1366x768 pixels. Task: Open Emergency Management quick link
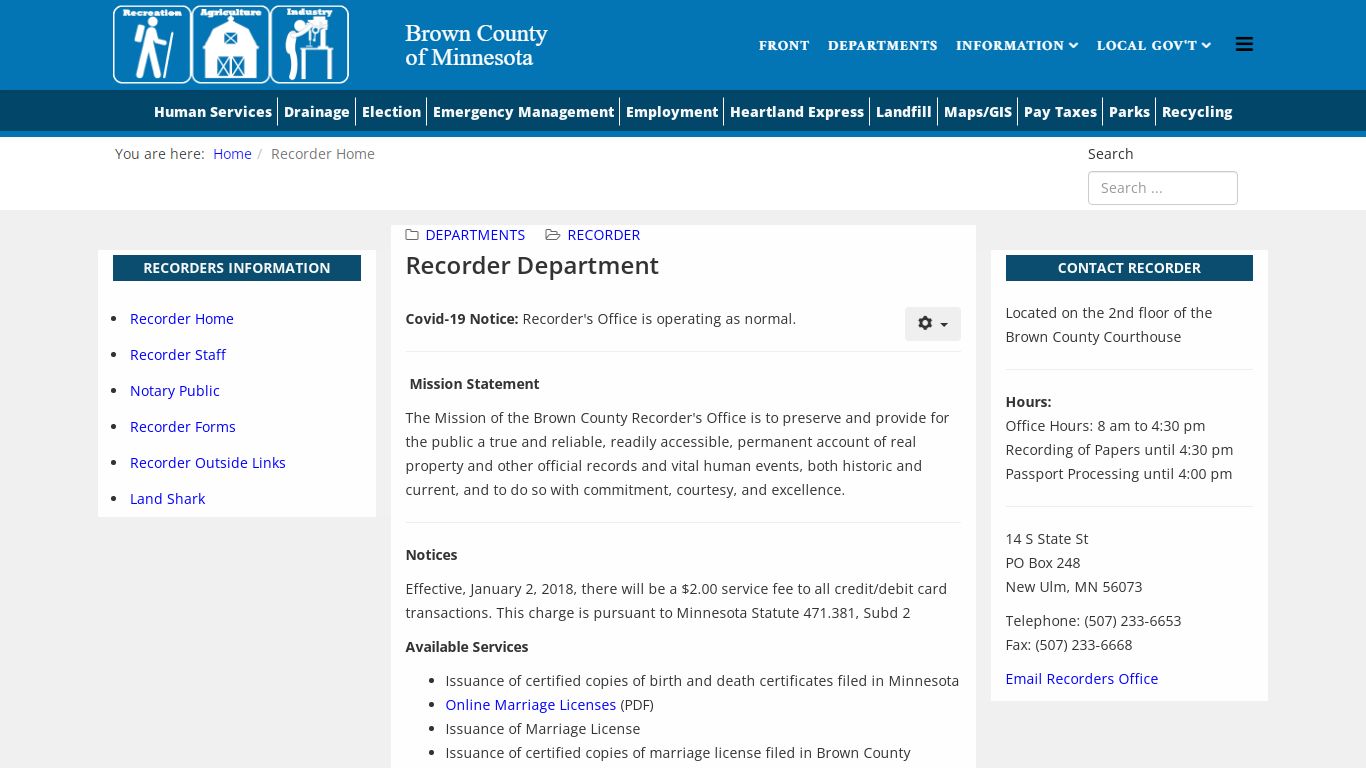tap(523, 112)
